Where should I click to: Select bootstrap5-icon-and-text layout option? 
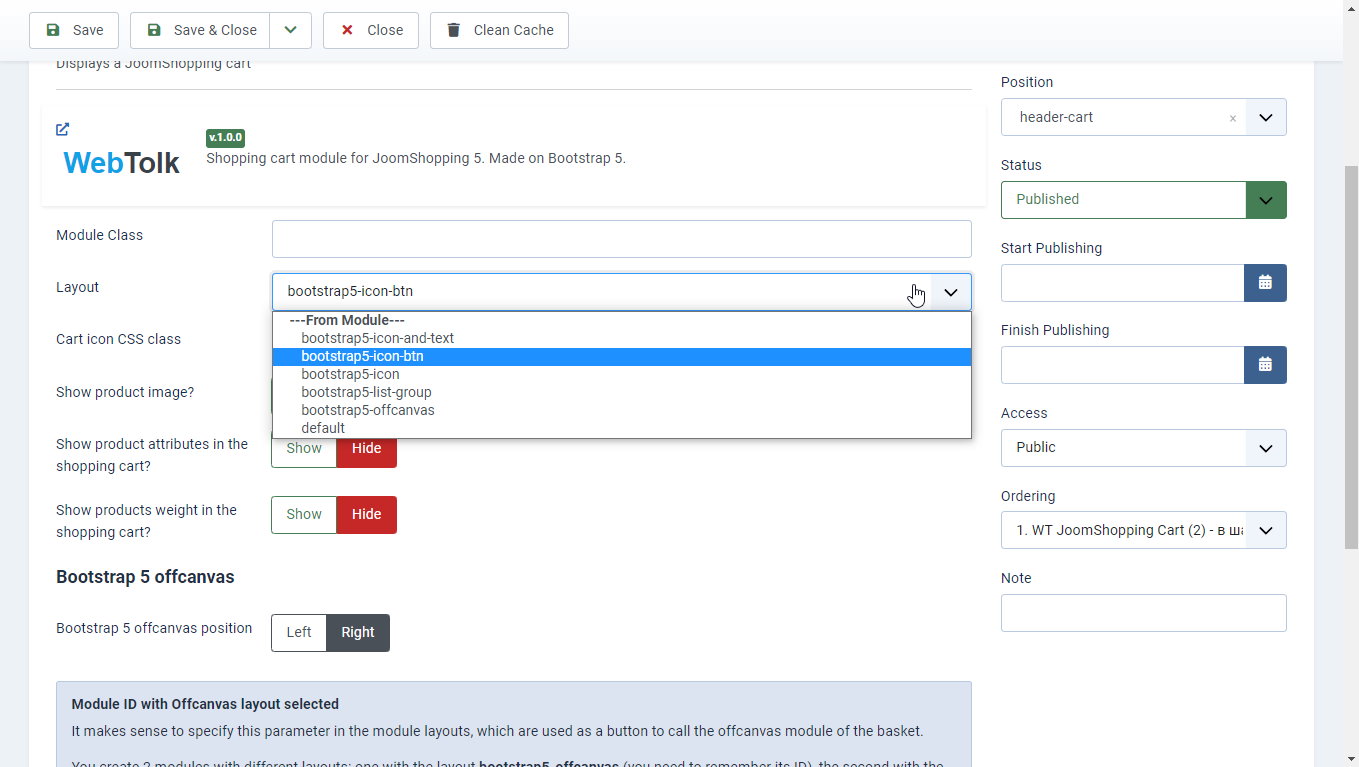[x=377, y=338]
